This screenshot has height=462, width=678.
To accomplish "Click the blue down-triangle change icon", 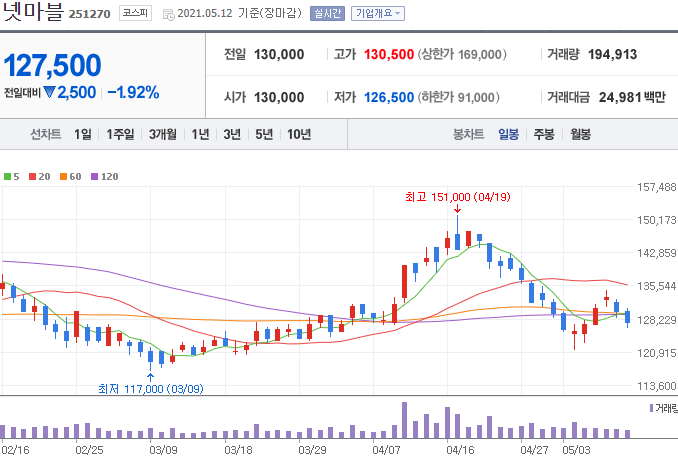I will pos(49,92).
